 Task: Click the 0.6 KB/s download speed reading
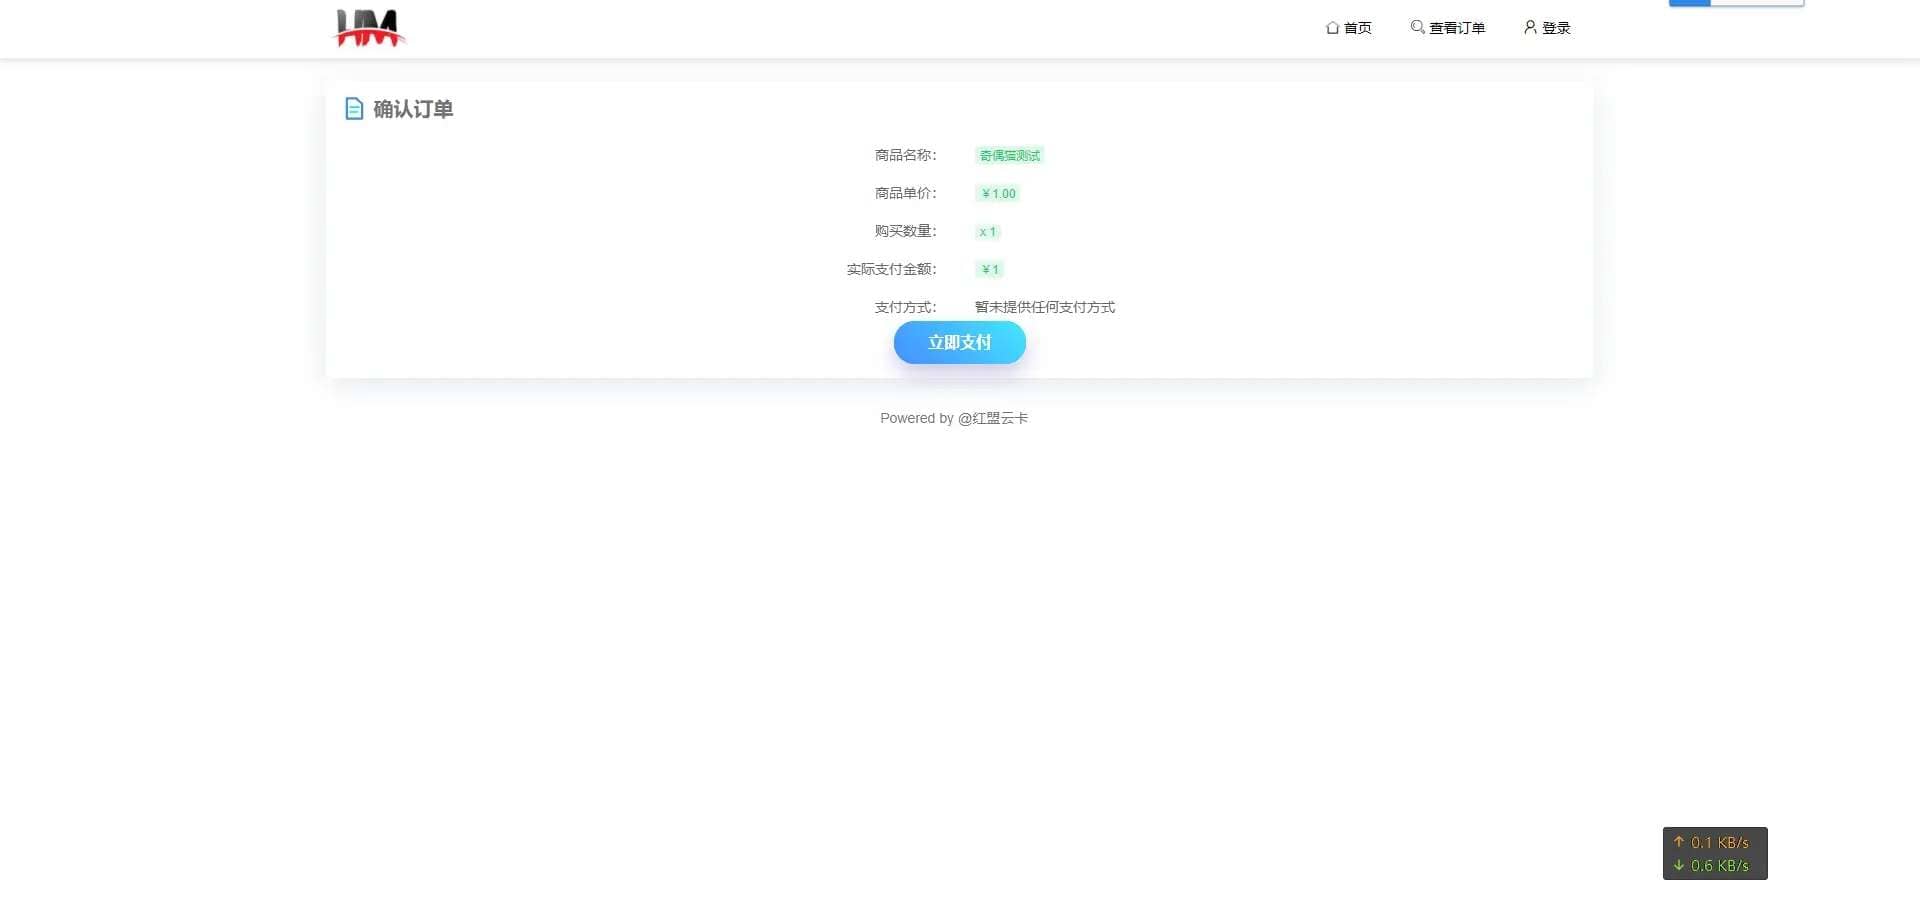pyautogui.click(x=1719, y=865)
